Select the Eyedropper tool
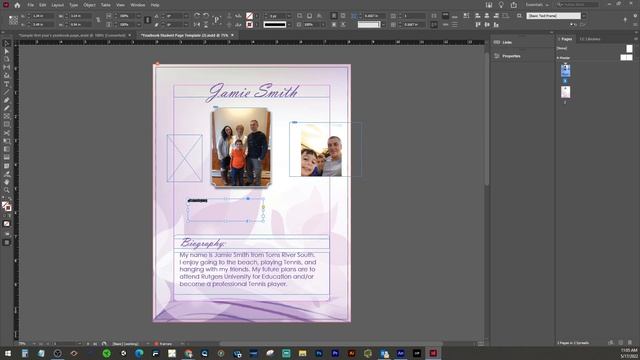640x360 pixels. (7, 174)
